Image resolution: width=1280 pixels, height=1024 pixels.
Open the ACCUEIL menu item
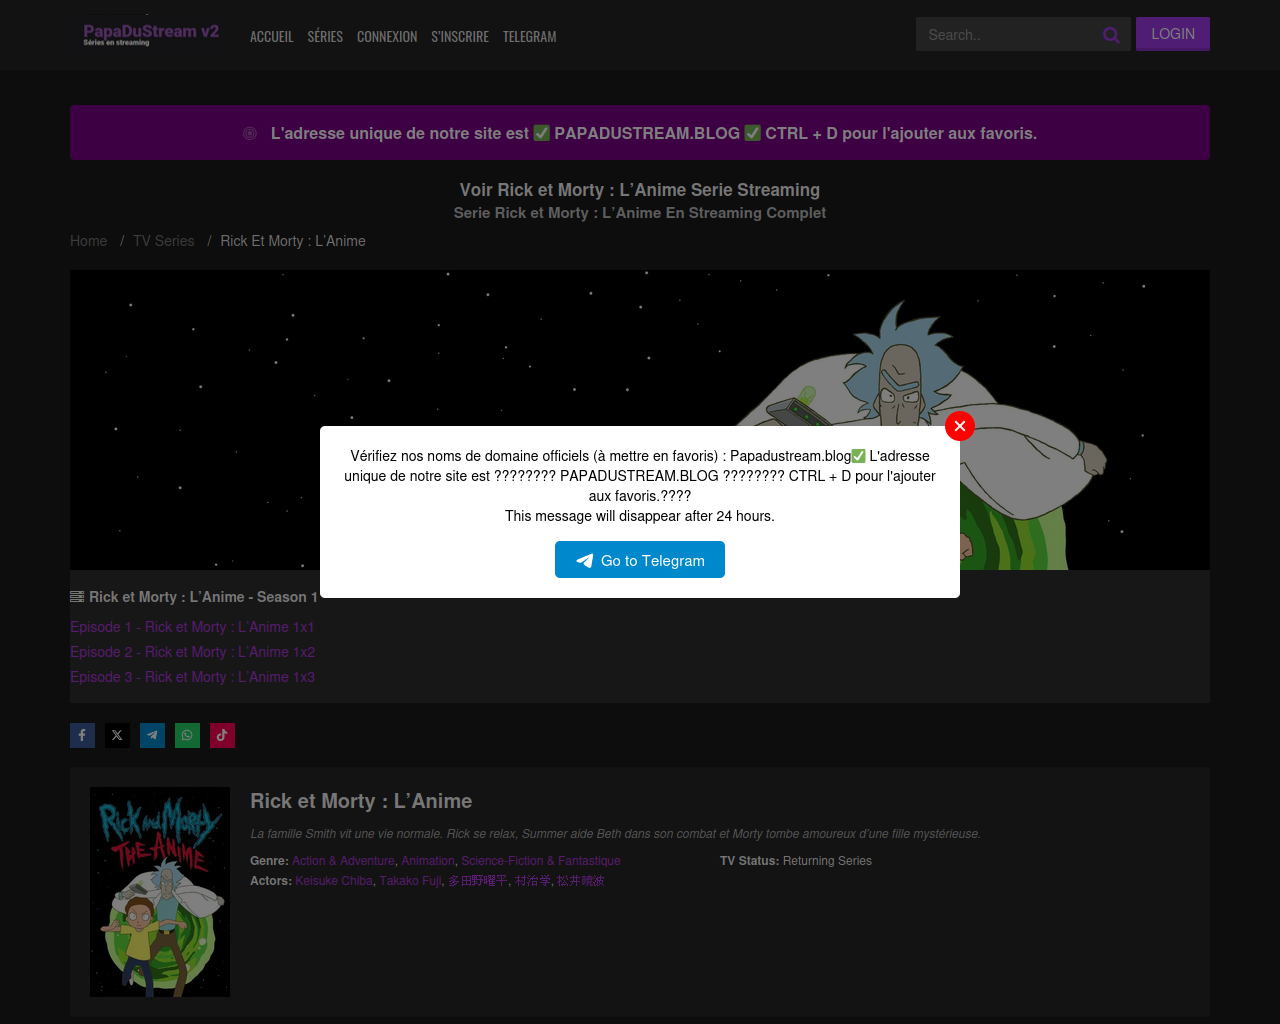tap(272, 36)
